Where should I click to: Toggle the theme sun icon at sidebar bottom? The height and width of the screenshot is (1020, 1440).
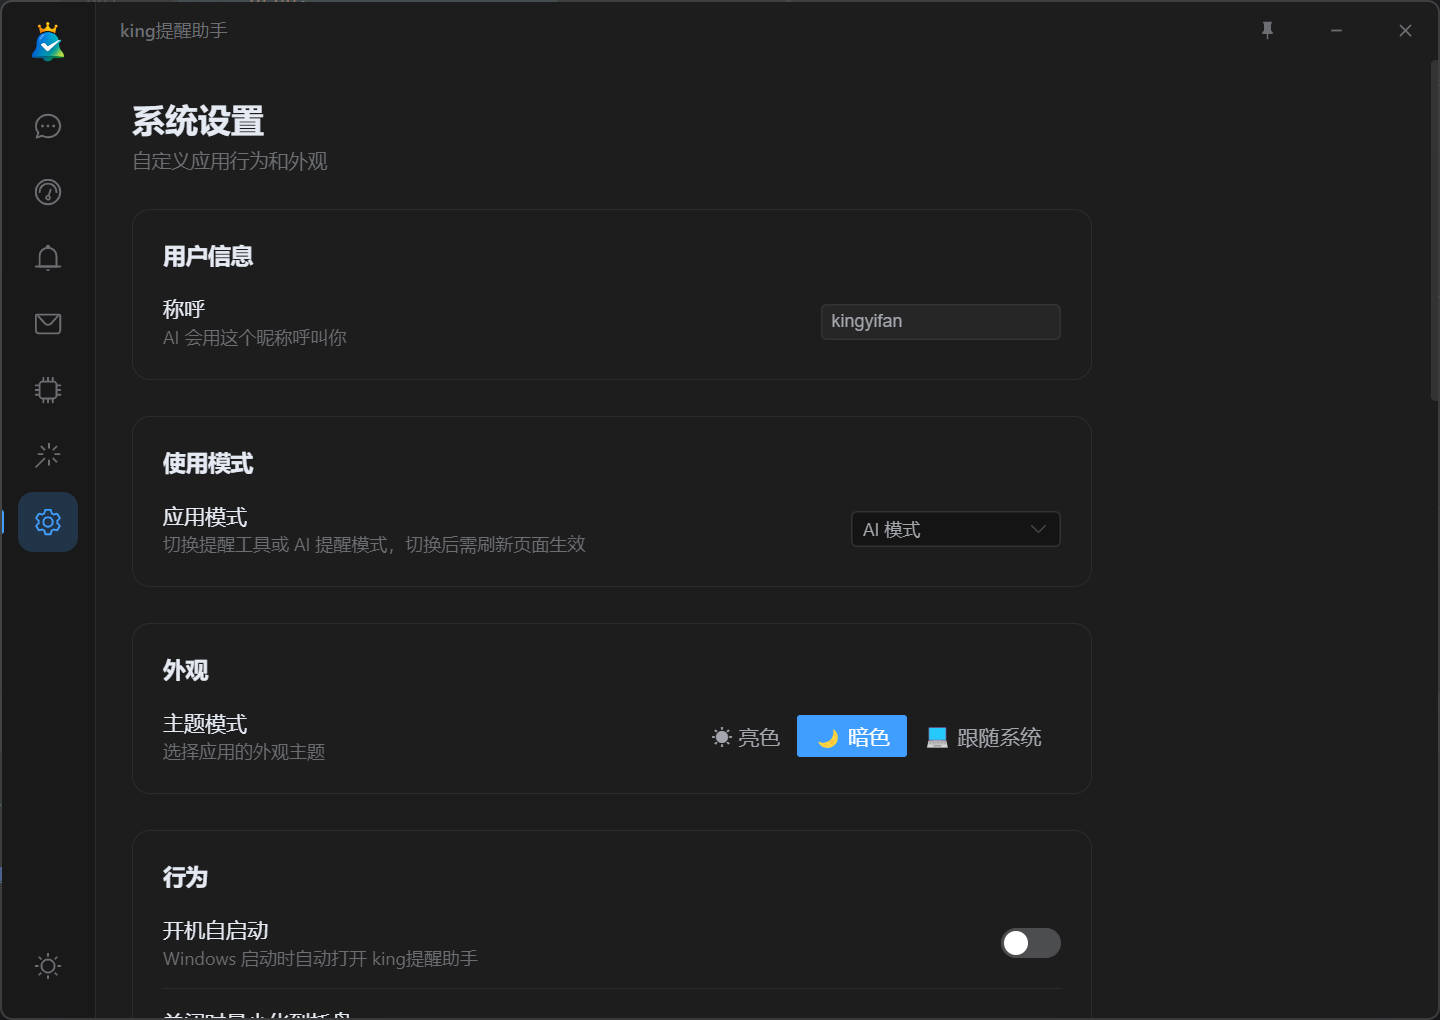point(47,966)
